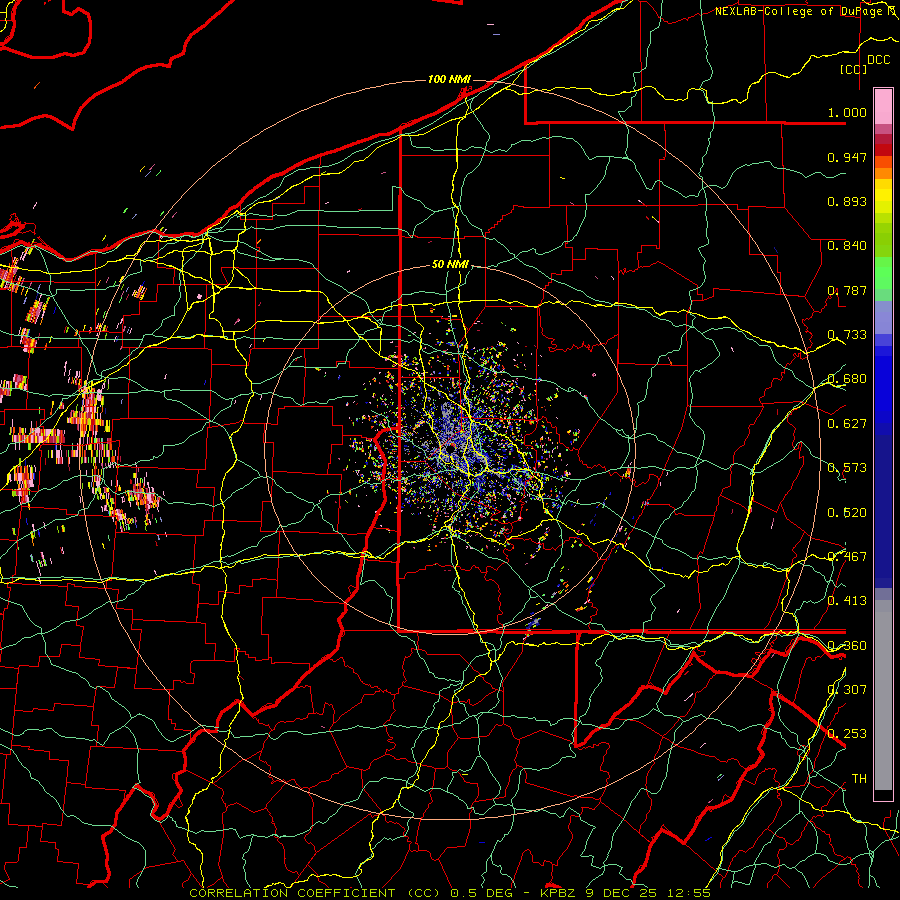Click the 50 NMI range ring label
This screenshot has height=900, width=900.
coord(451,265)
